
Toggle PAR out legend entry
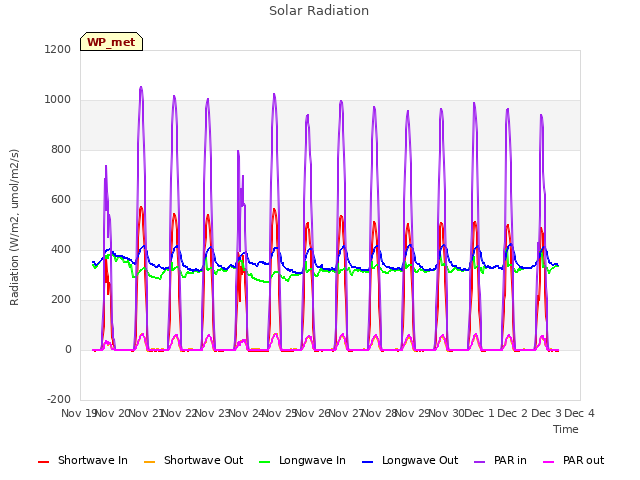[573, 460]
